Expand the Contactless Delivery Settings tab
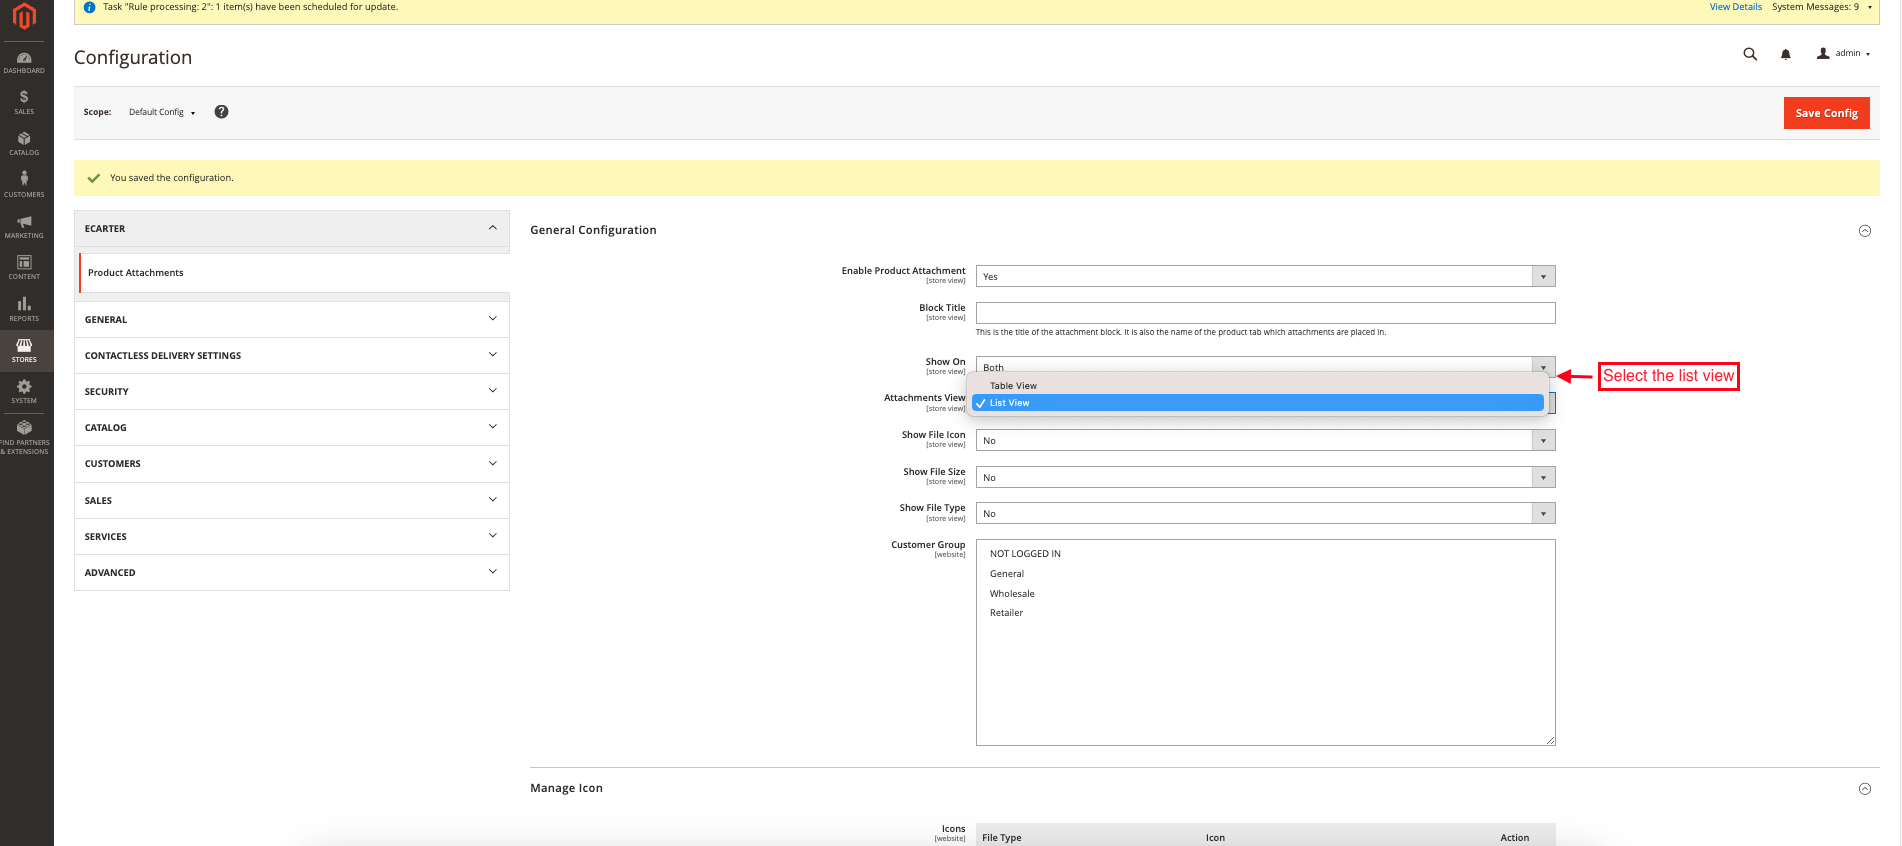Screen dimensions: 1902x846 [291, 356]
